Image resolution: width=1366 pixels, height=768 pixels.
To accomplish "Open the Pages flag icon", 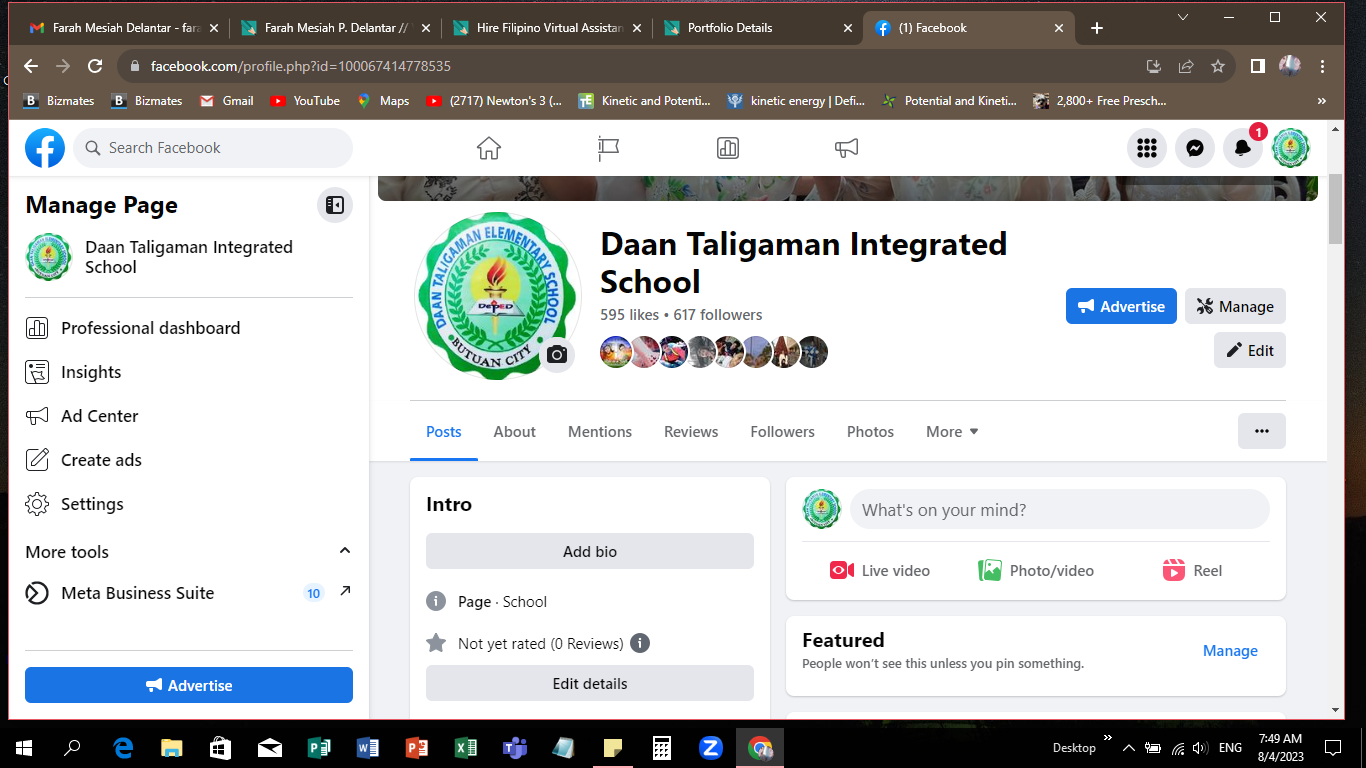I will coord(608,148).
